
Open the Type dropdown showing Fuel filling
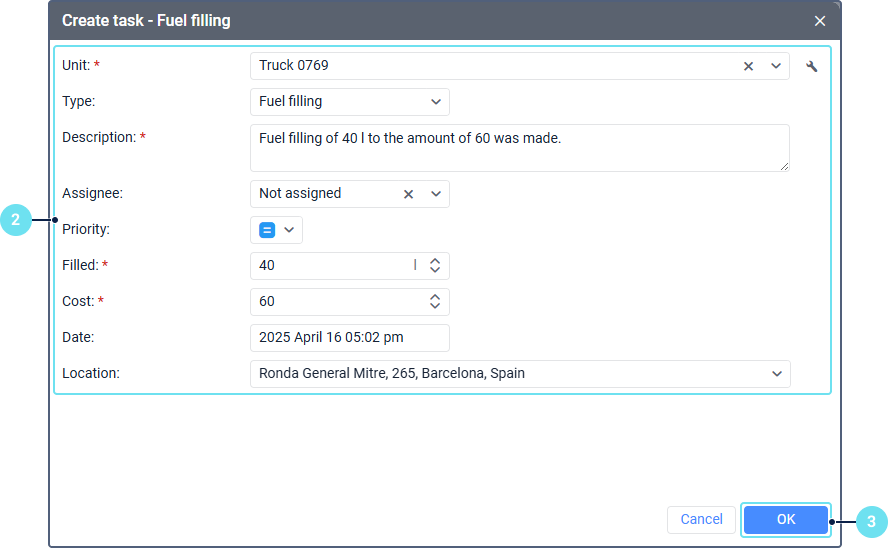(x=436, y=102)
